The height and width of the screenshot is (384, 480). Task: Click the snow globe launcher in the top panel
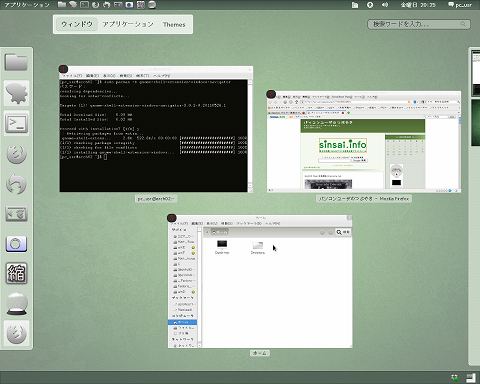tap(152, 4)
